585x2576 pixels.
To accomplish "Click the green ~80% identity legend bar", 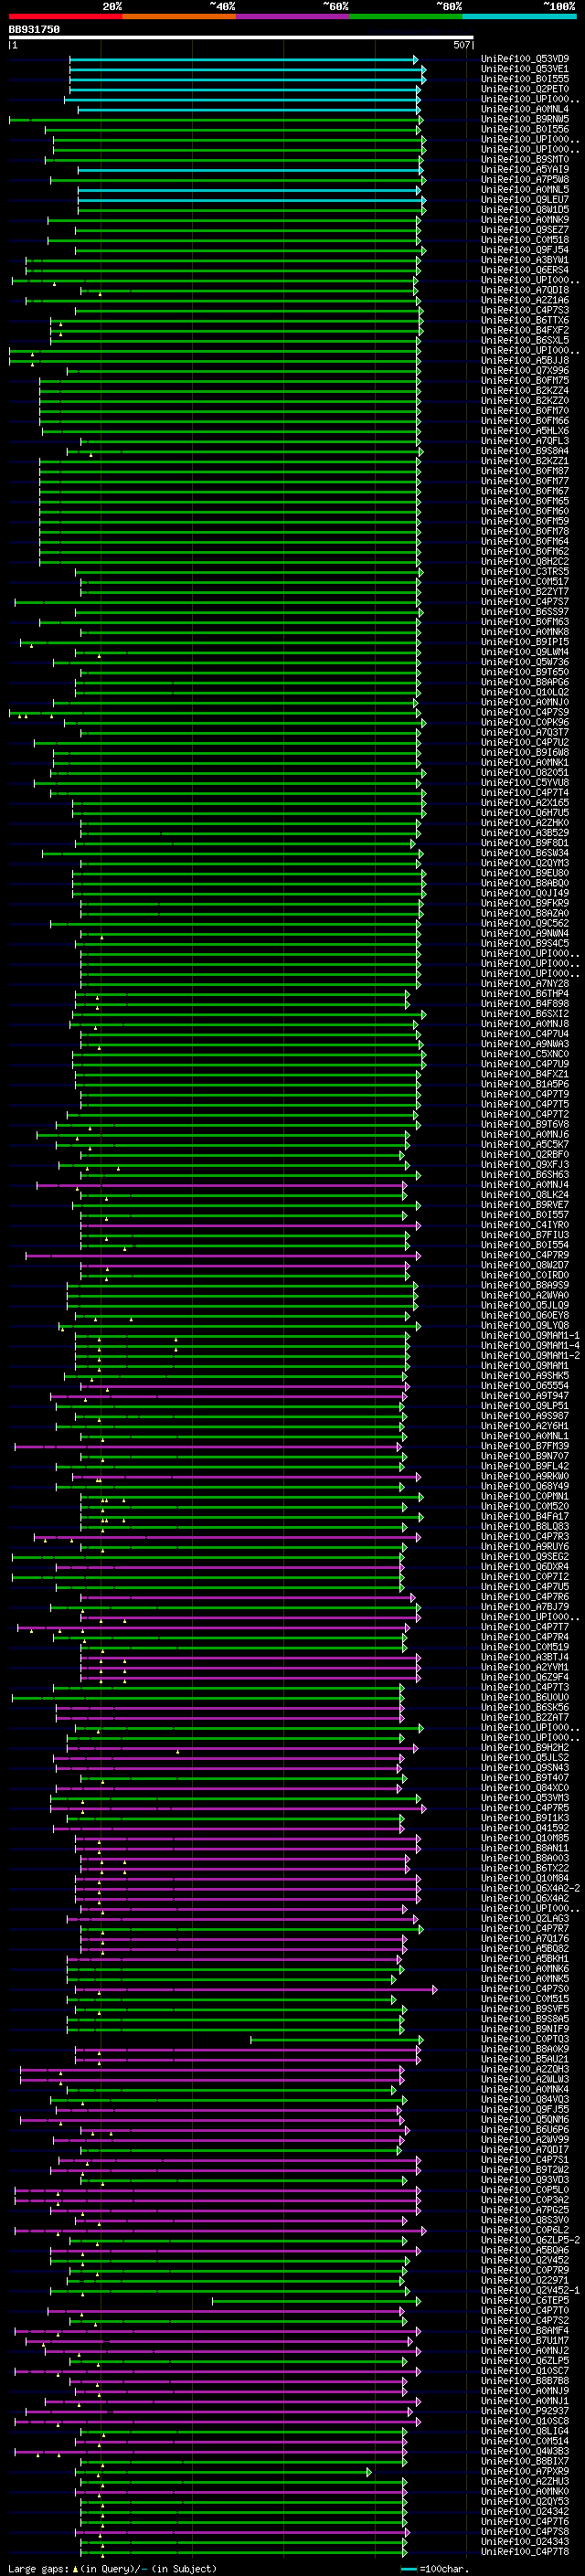I will [406, 16].
